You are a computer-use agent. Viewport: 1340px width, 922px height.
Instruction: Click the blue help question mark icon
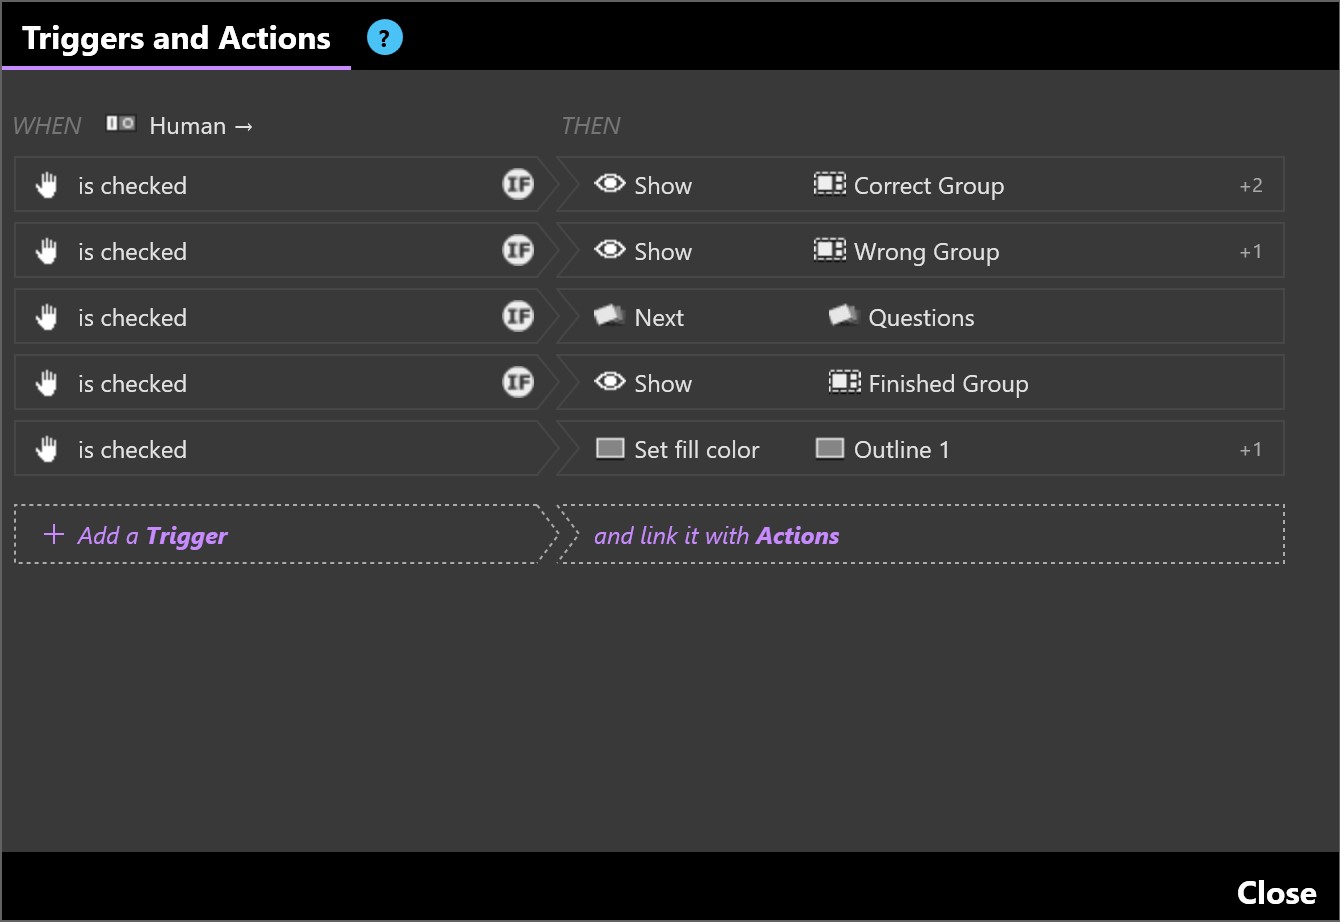coord(384,39)
